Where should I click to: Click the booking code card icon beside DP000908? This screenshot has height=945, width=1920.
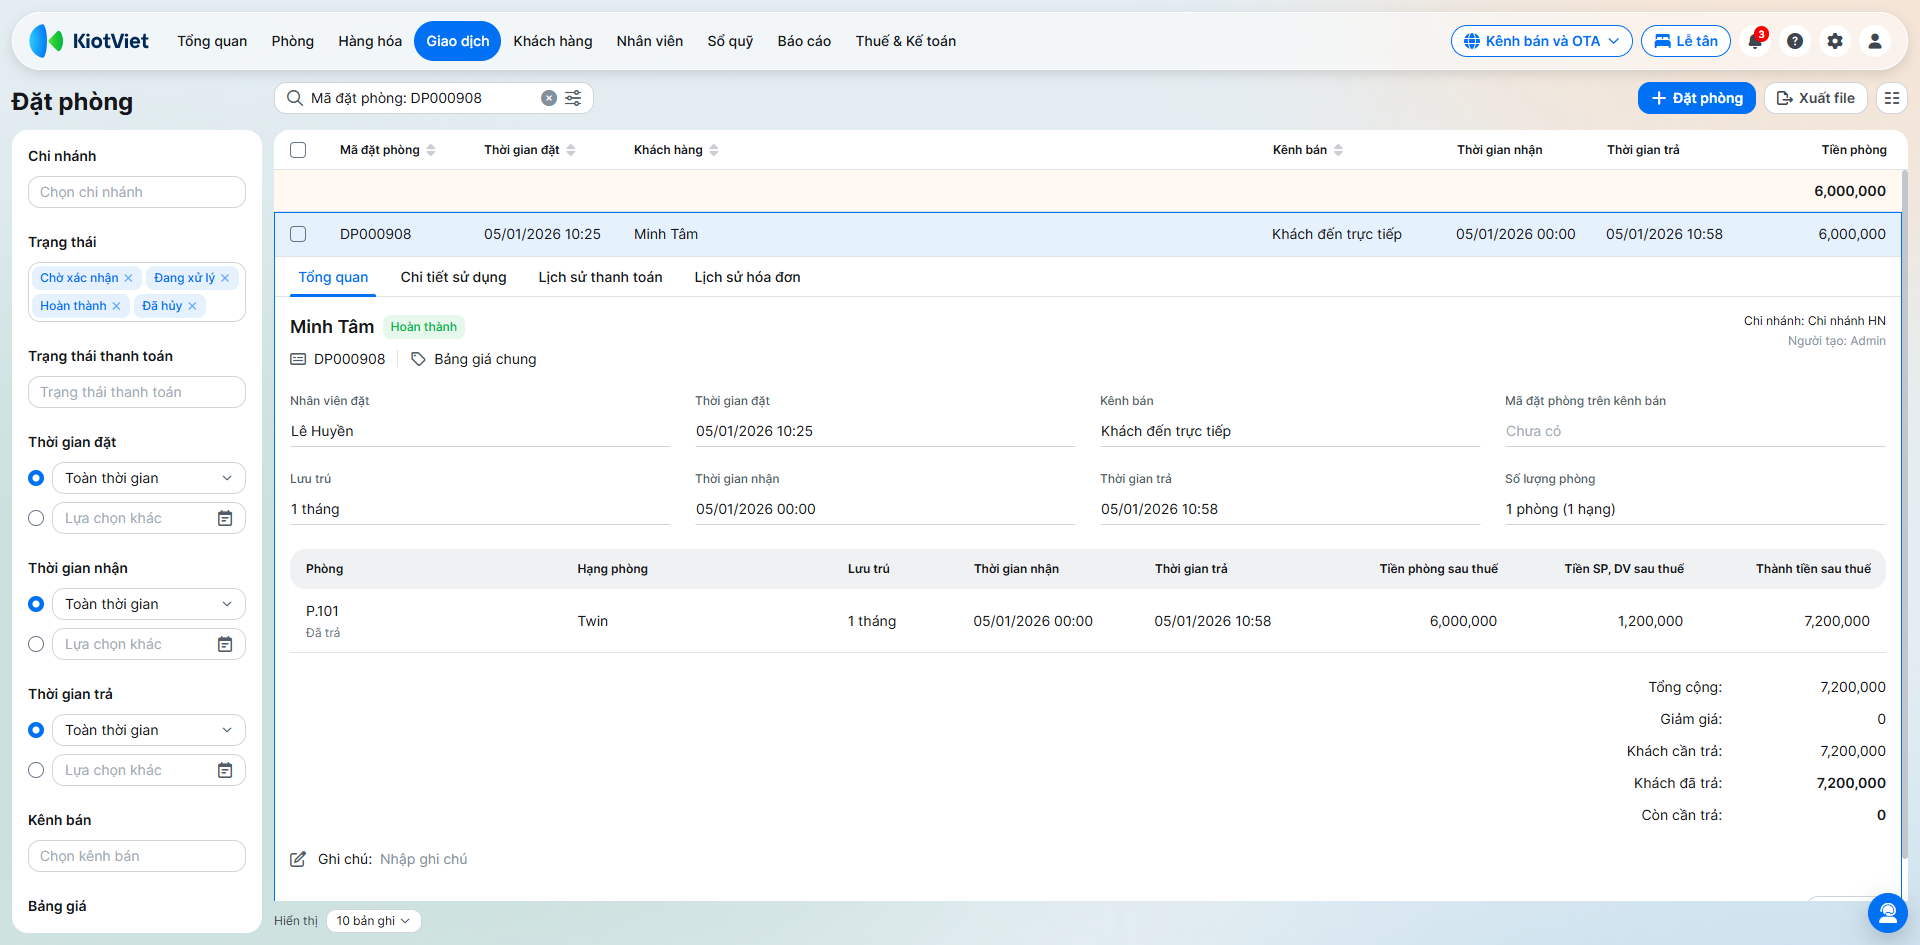[298, 359]
